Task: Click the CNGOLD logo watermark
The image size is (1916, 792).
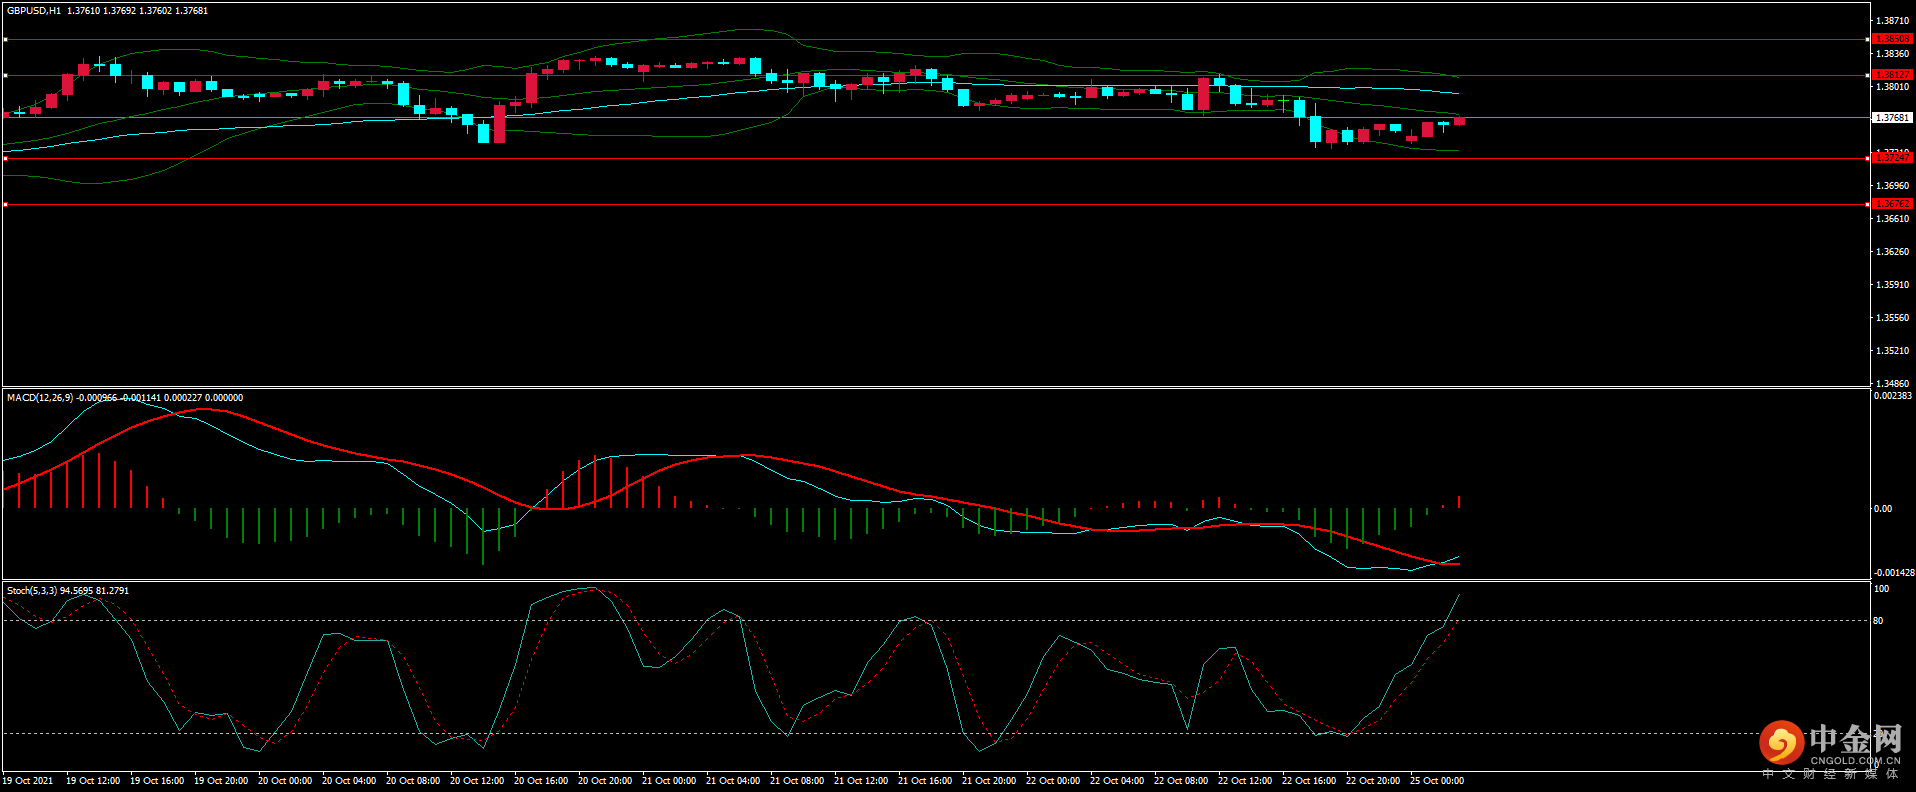Action: [1830, 748]
